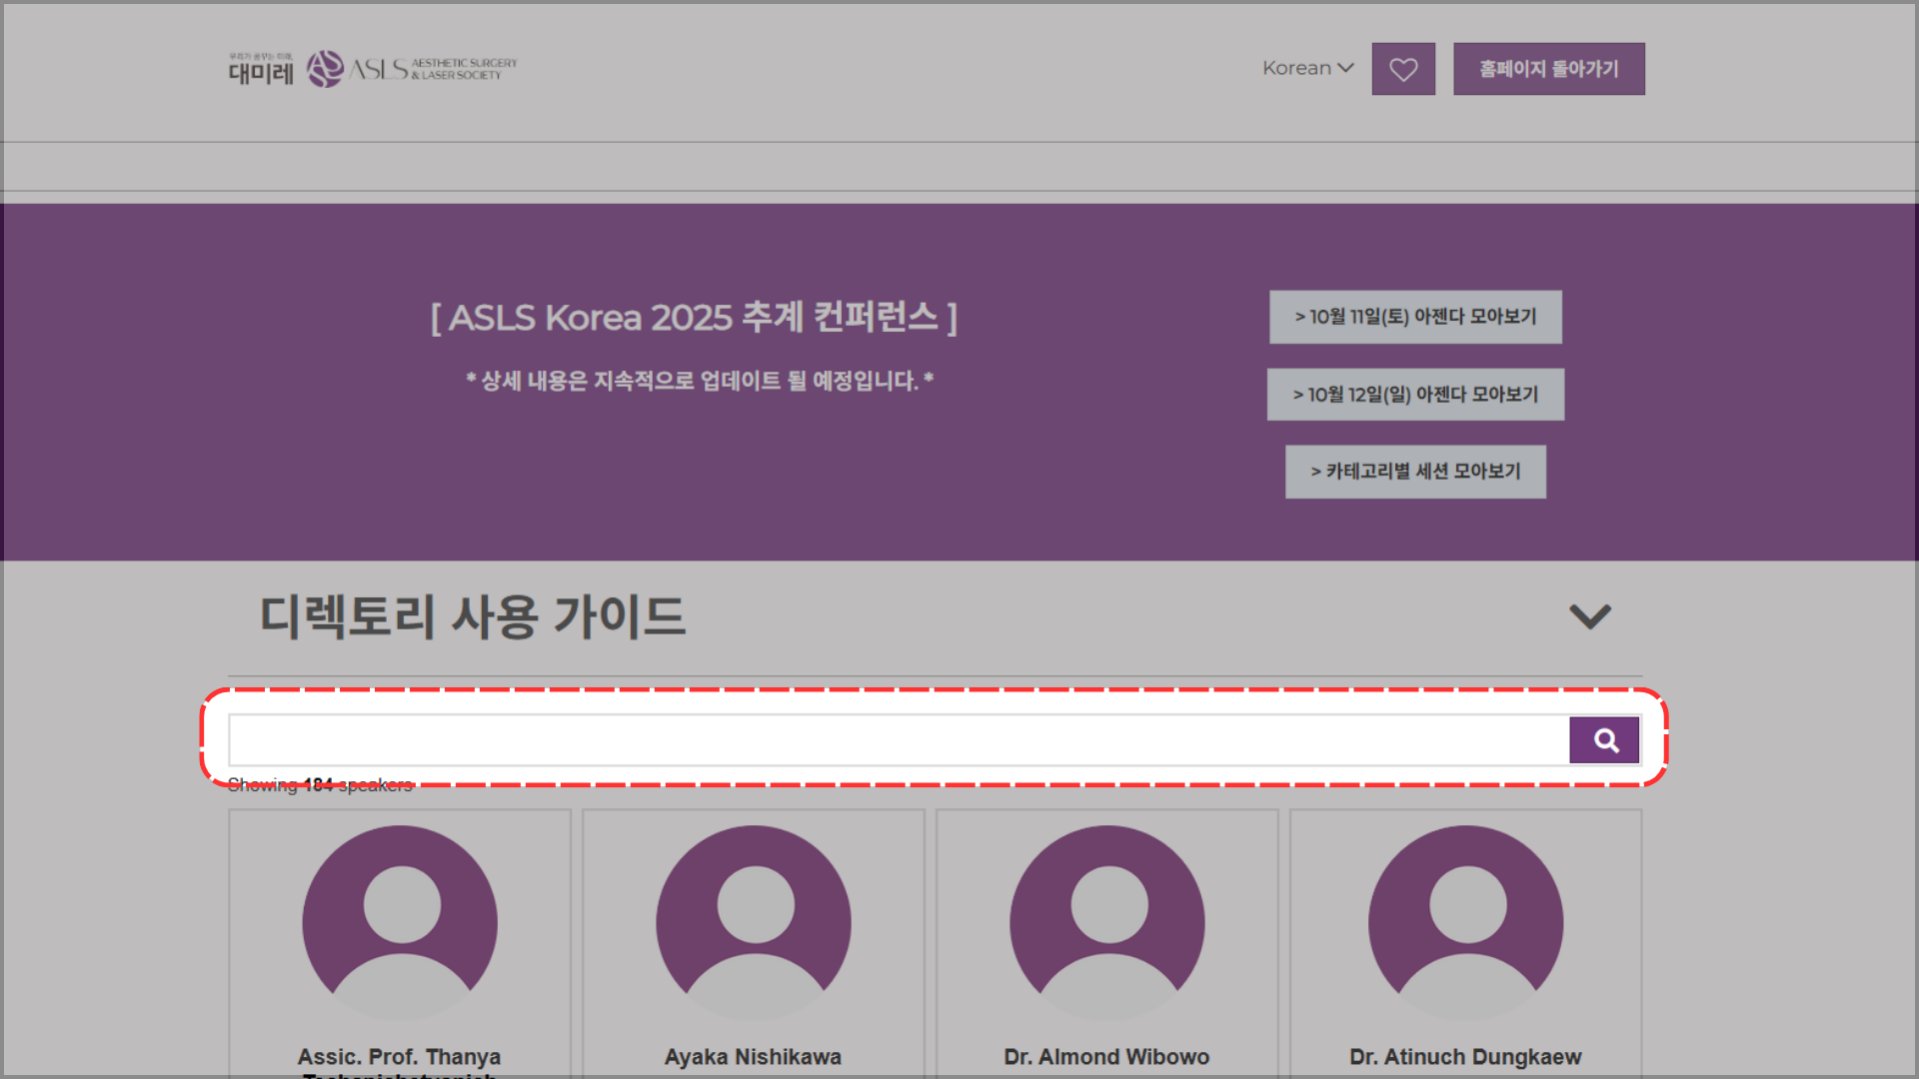Open 10월 11일(토) 아젠다 모아보기
Screen dimensions: 1919x1079
point(1416,317)
